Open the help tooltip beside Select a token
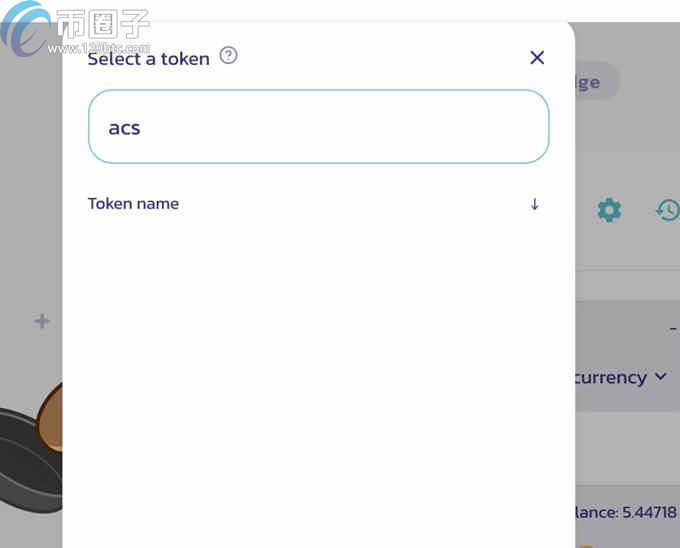Screen dimensions: 680x548 click(229, 55)
